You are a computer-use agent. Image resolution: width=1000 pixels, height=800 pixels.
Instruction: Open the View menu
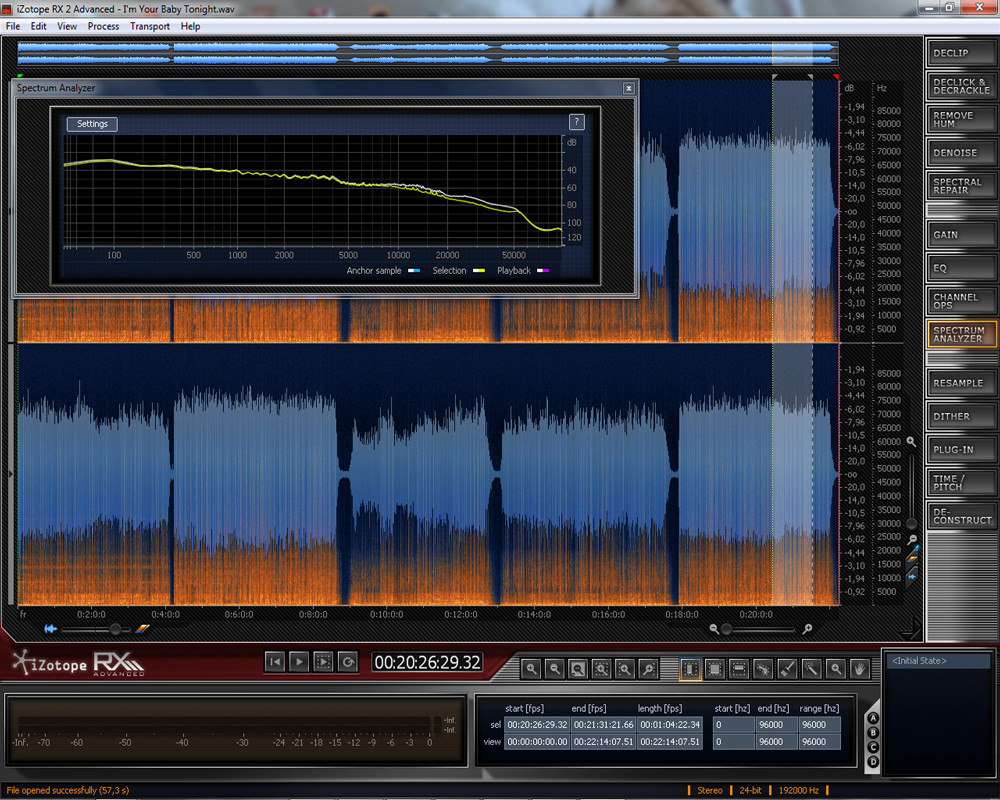[67, 26]
